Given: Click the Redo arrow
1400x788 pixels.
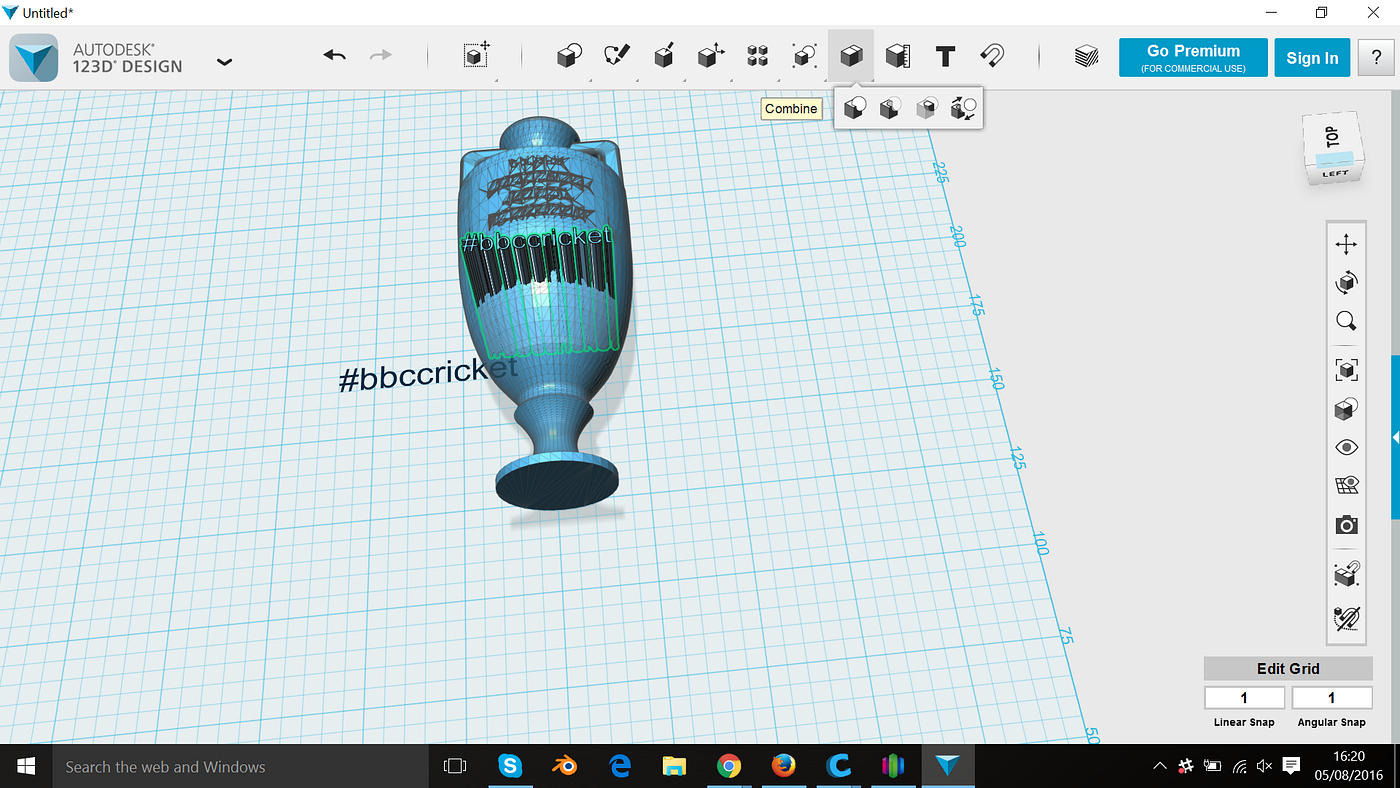Looking at the screenshot, I should (381, 56).
